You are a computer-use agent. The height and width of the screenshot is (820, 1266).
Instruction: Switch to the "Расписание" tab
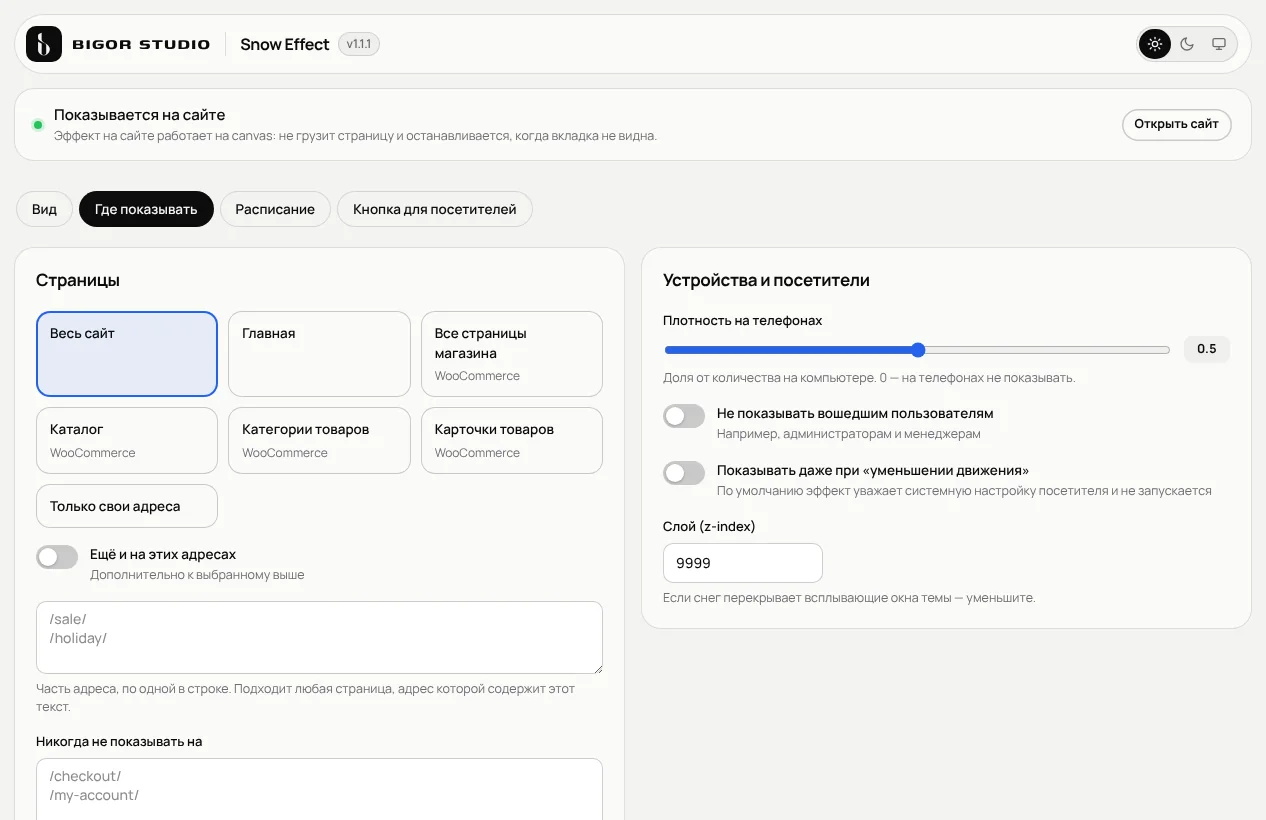(275, 209)
